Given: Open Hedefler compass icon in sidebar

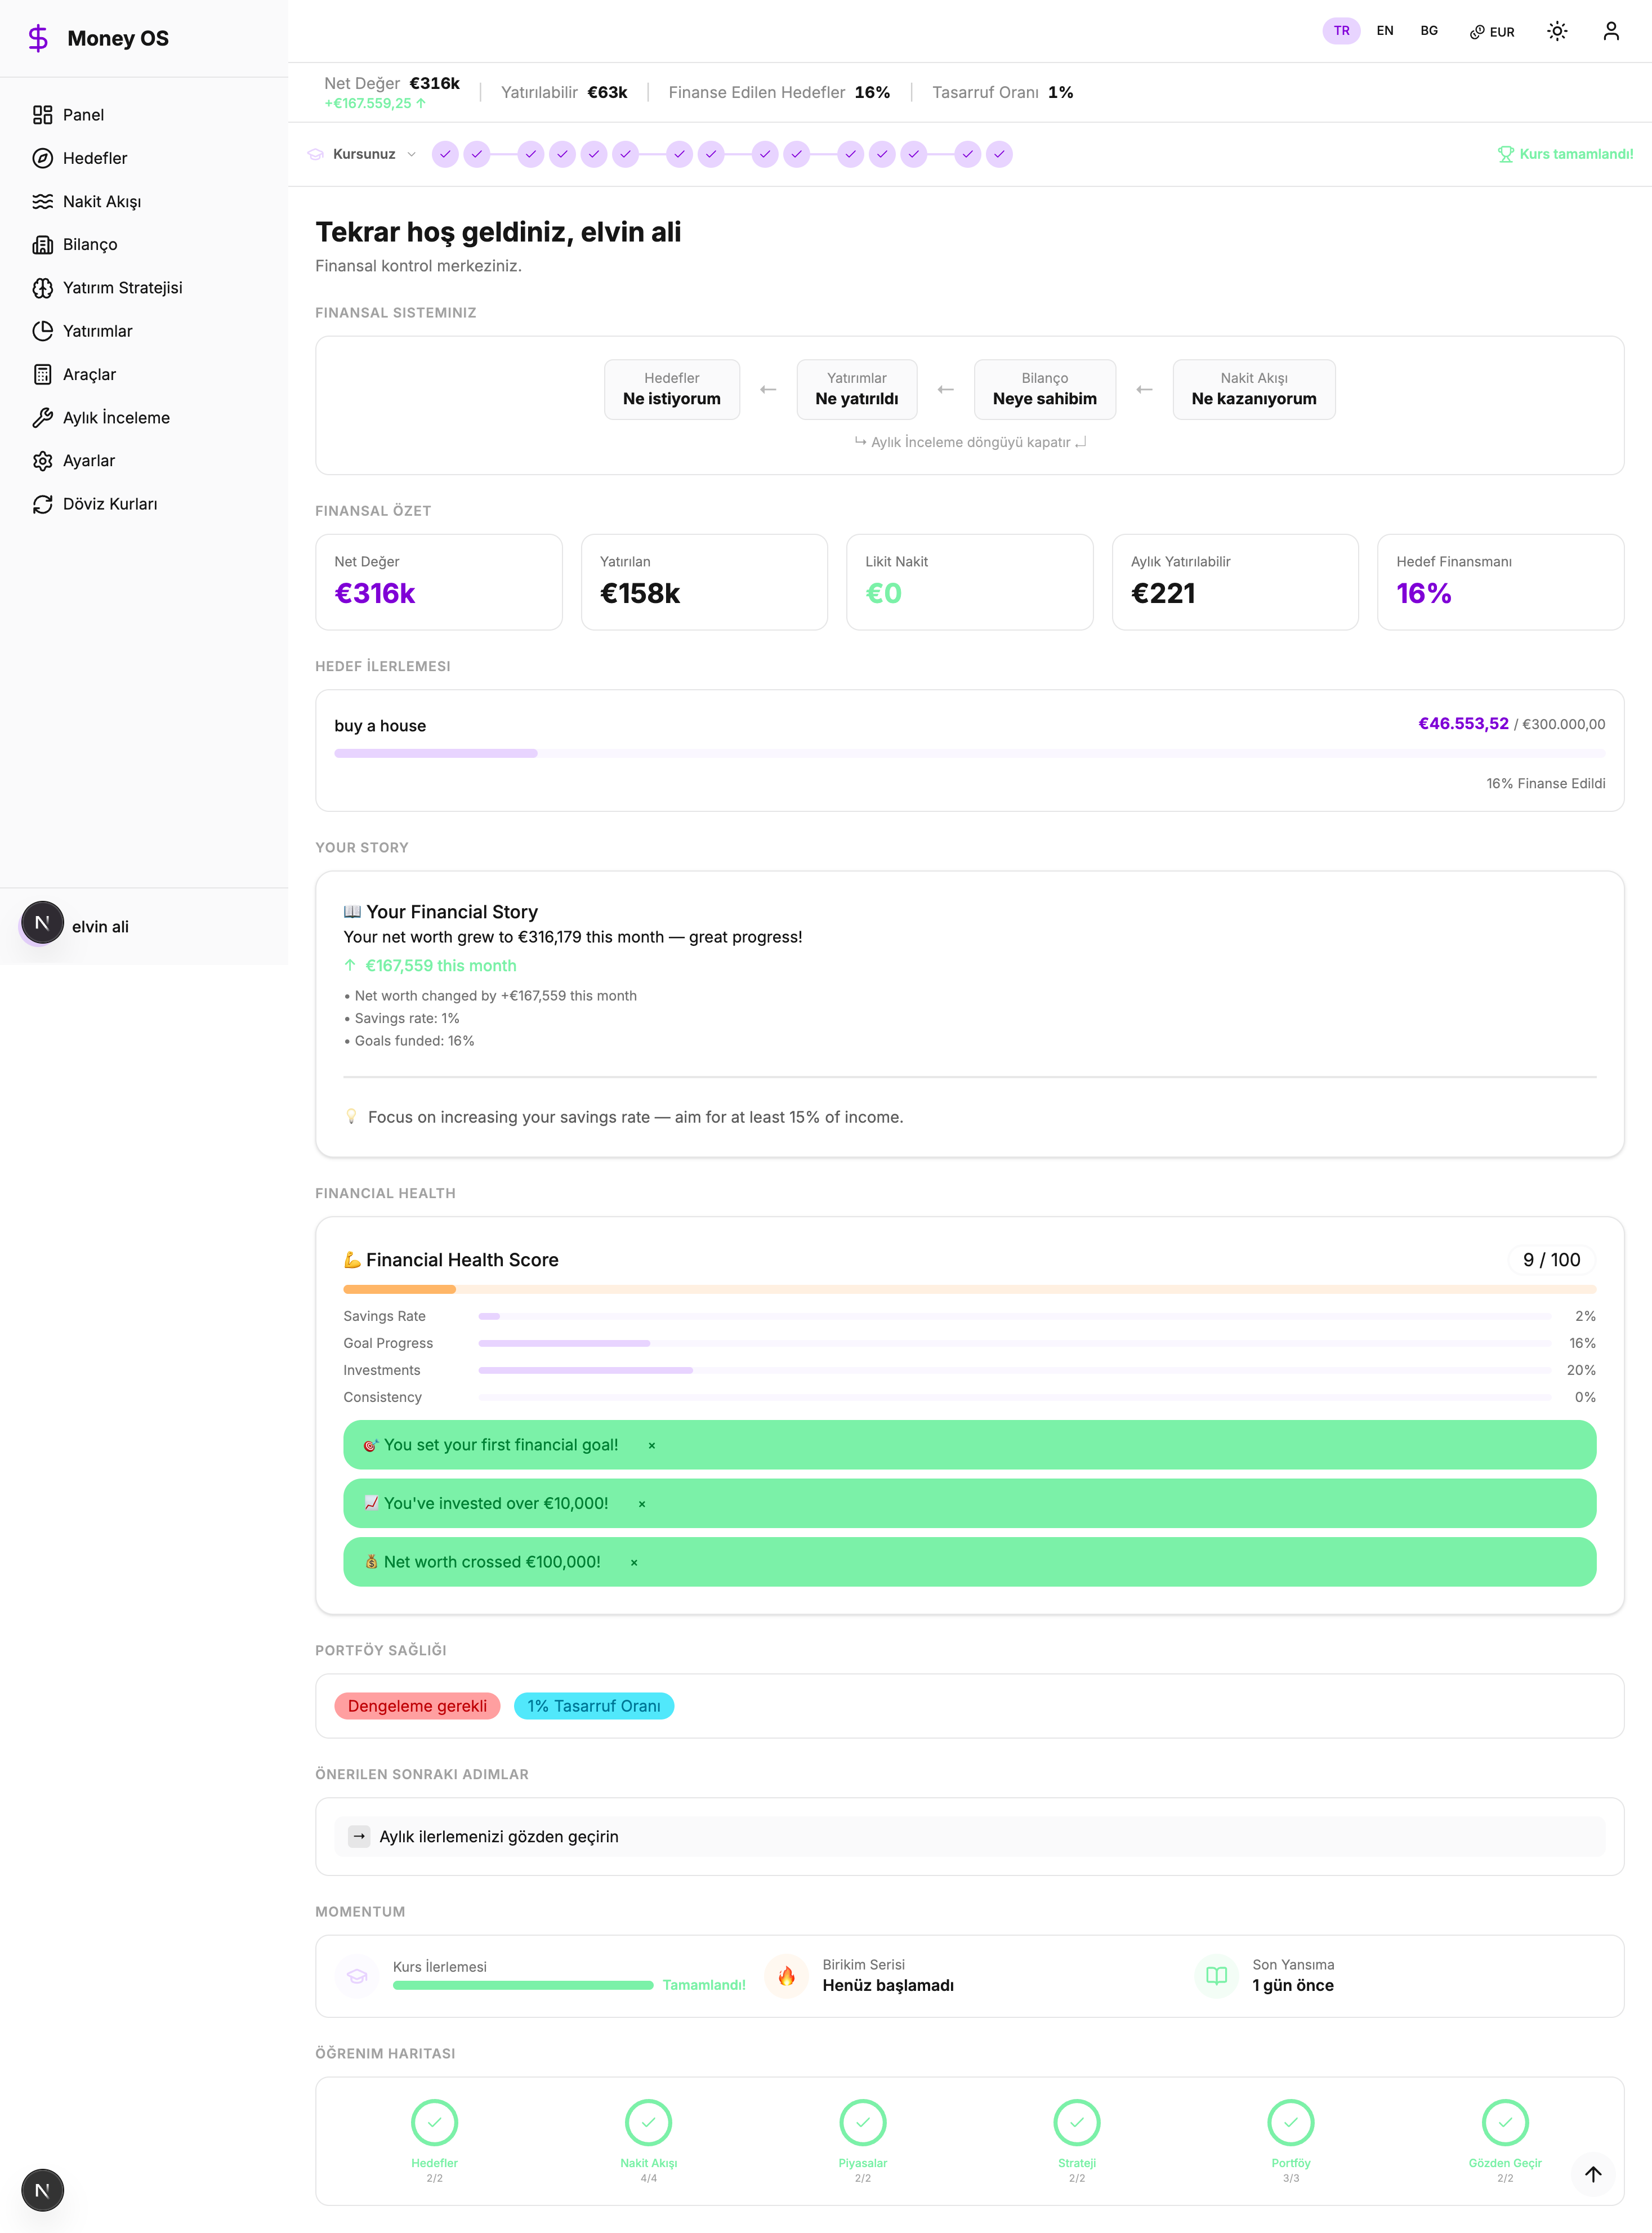Looking at the screenshot, I should point(42,158).
